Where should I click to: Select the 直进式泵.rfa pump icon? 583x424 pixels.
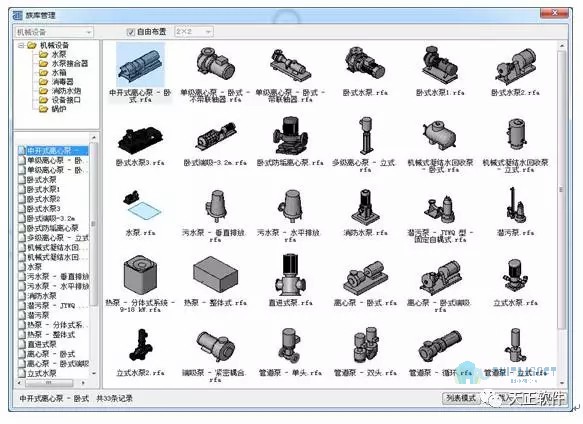(290, 275)
